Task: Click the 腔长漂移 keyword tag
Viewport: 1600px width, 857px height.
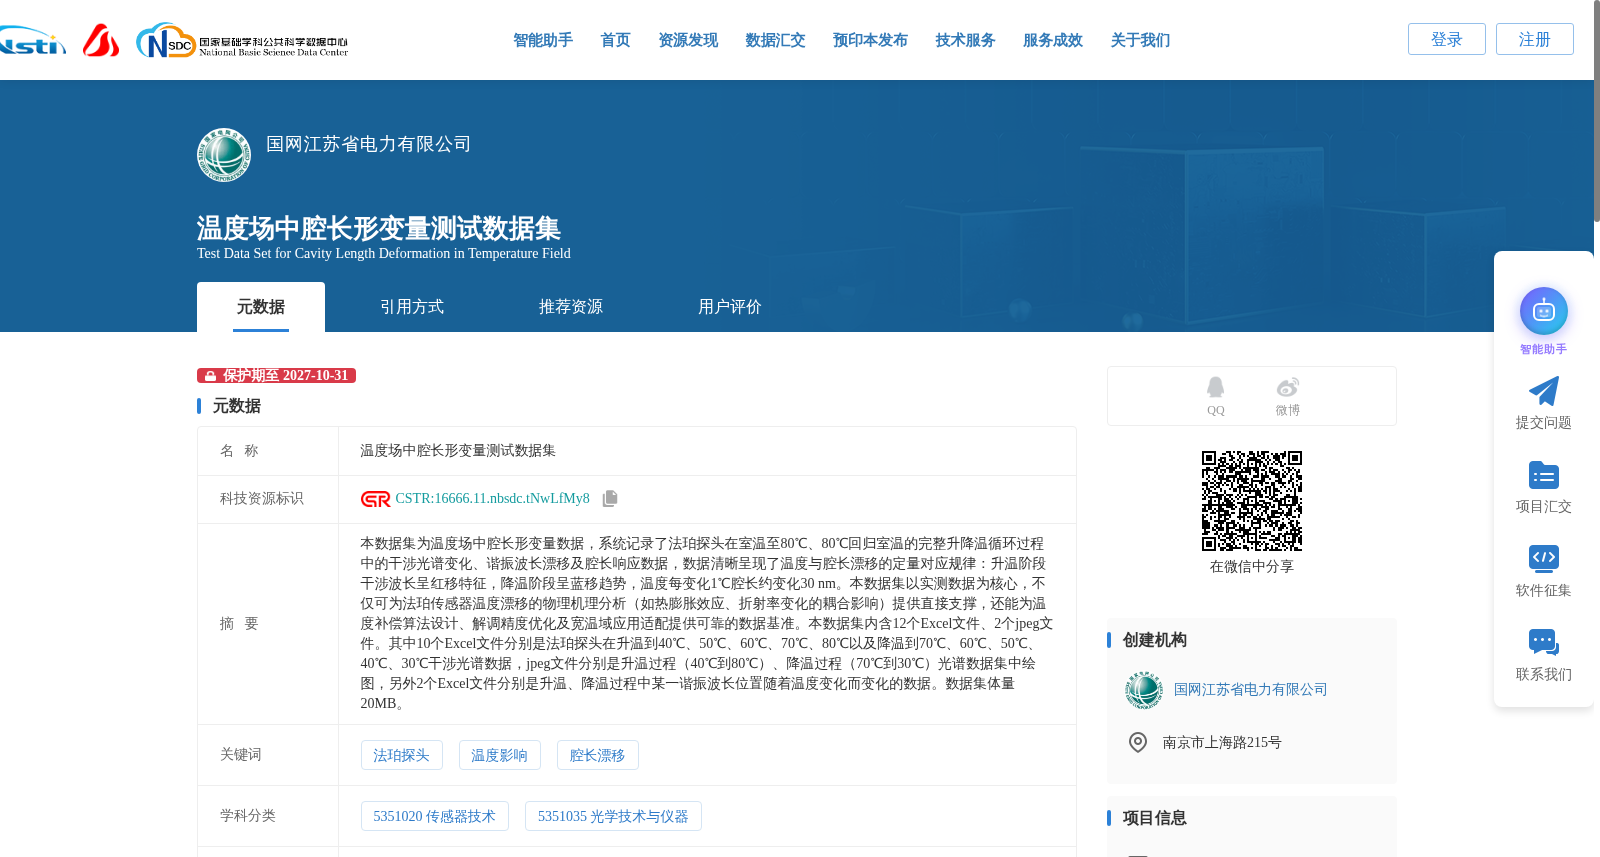Action: (597, 755)
